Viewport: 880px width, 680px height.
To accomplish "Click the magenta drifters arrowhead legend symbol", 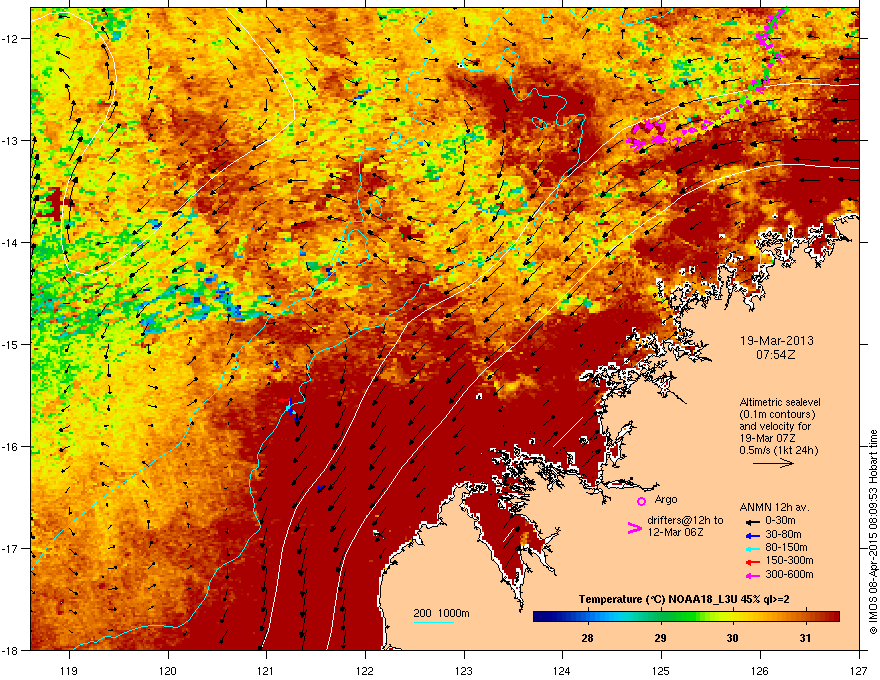I will pos(634,528).
